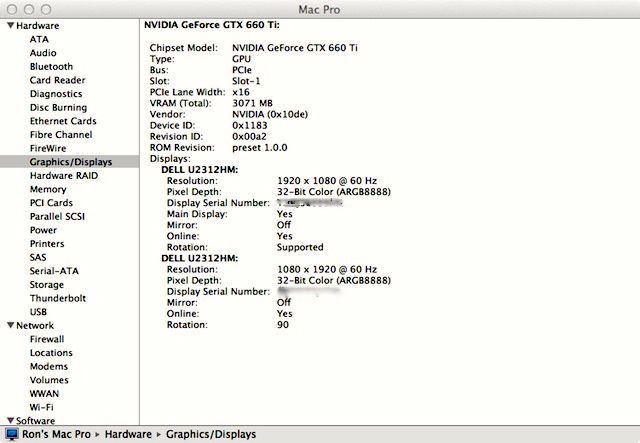Viewport: 640px width, 443px height.
Task: Click the Rotation value 90
Action: [x=283, y=325]
